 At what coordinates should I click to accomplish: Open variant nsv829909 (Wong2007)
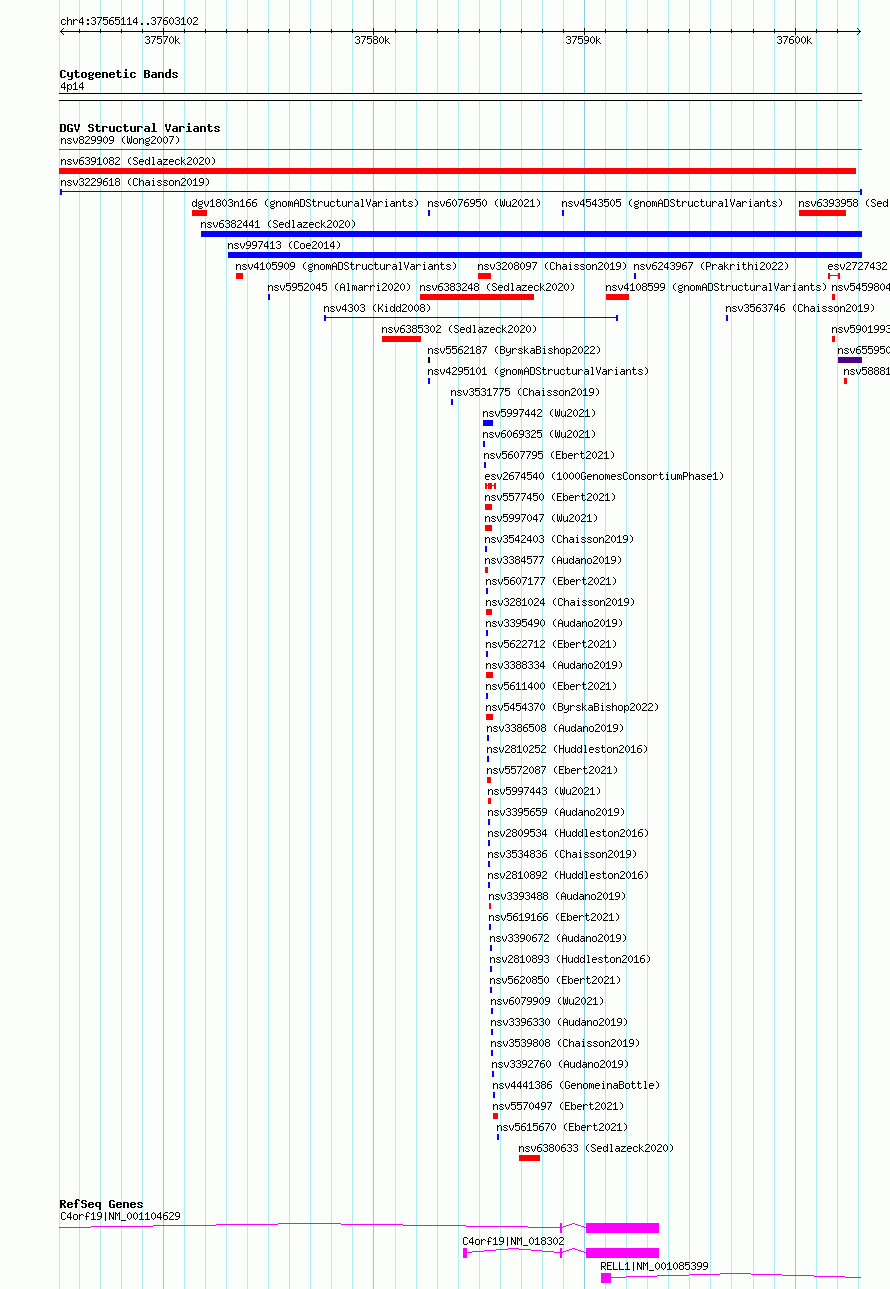pyautogui.click(x=120, y=140)
